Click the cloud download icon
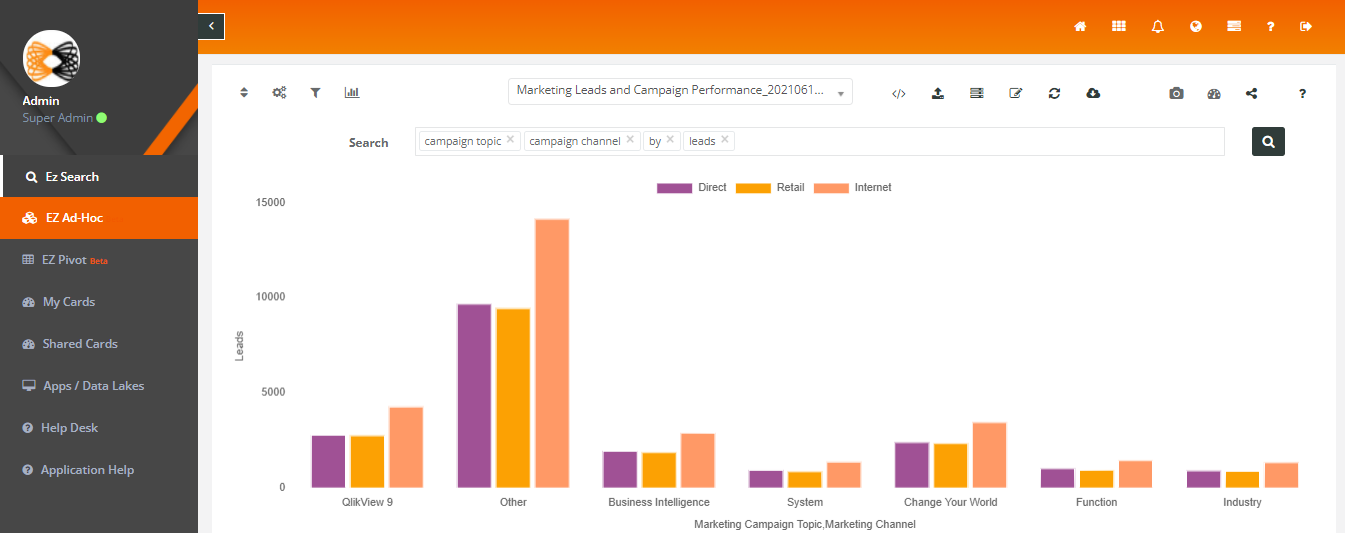 coord(1093,93)
